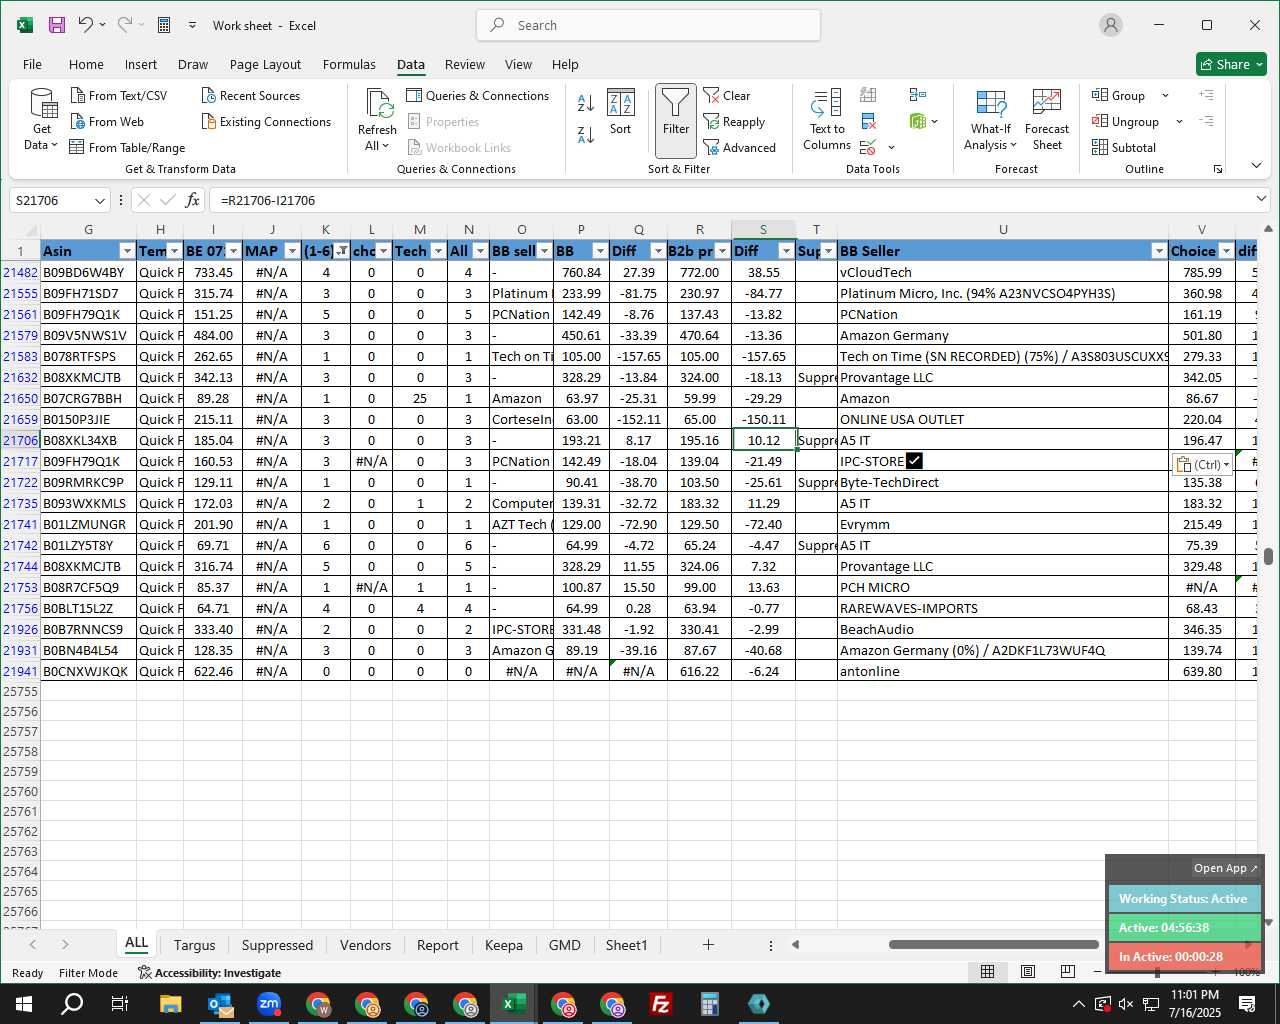The height and width of the screenshot is (1024, 1280).
Task: Open Name Box dropdown arrow
Action: click(x=99, y=201)
